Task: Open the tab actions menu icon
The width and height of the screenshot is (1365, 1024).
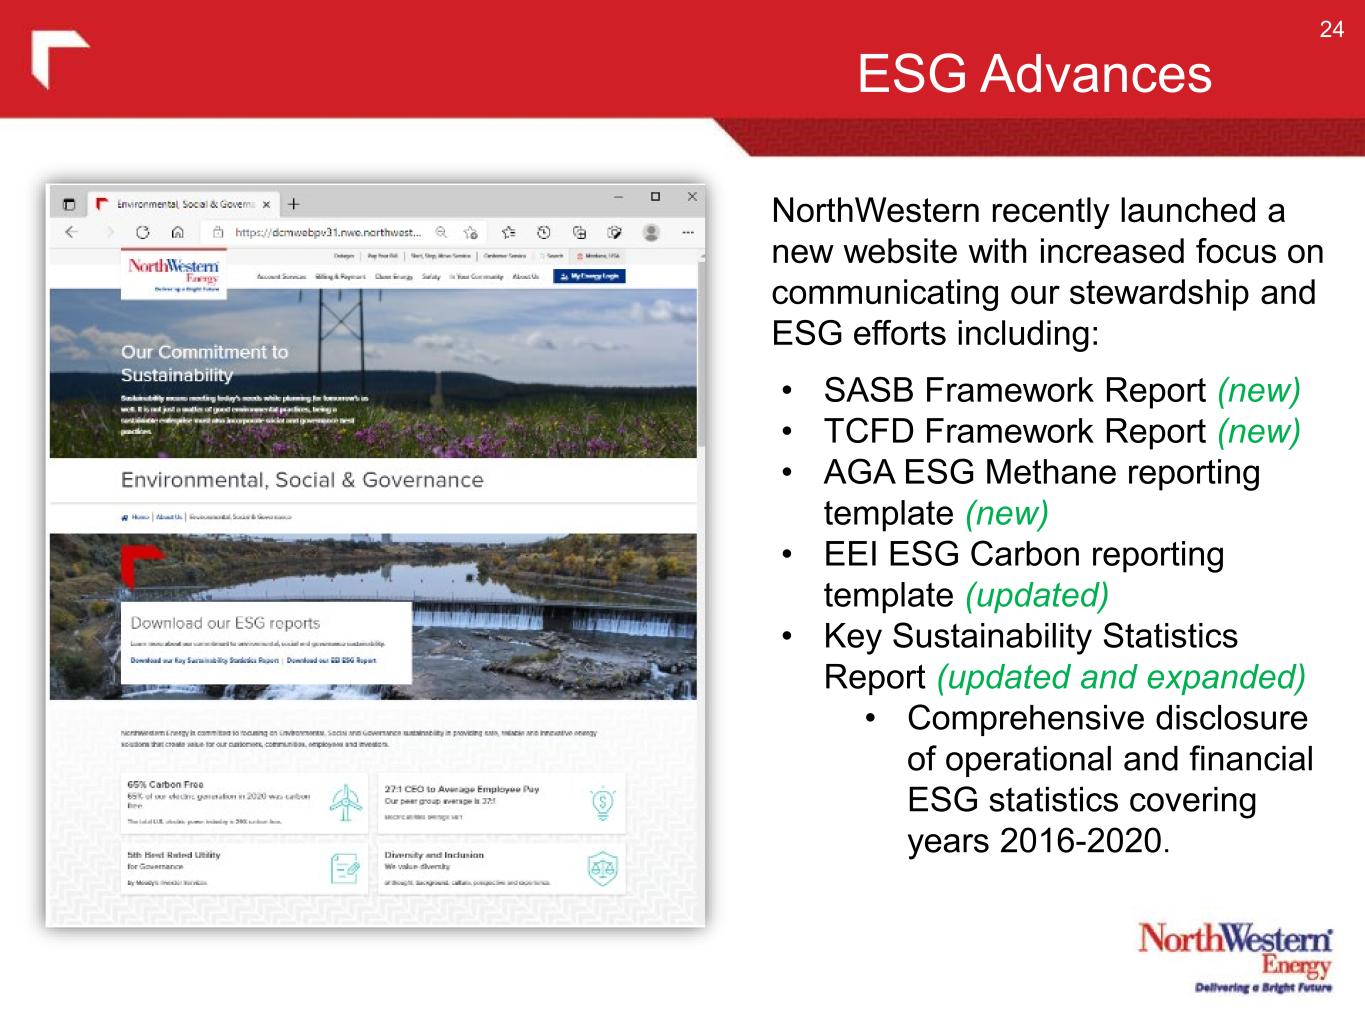Action: point(69,204)
